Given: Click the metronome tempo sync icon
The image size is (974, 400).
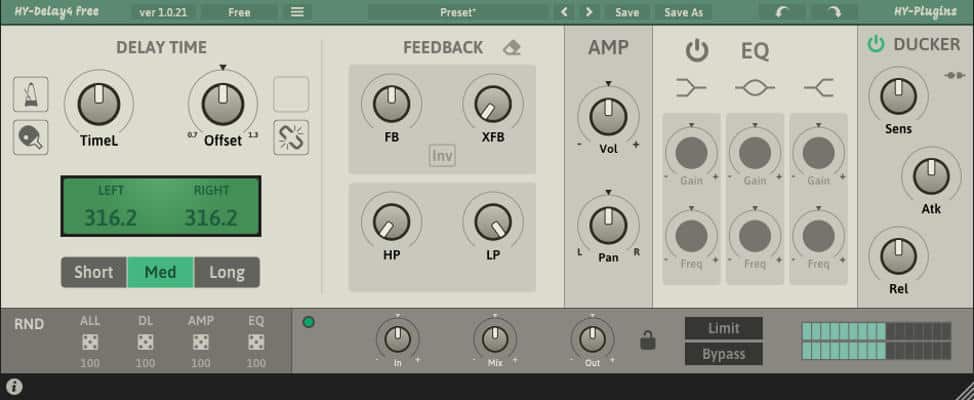Looking at the screenshot, I should [x=31, y=94].
